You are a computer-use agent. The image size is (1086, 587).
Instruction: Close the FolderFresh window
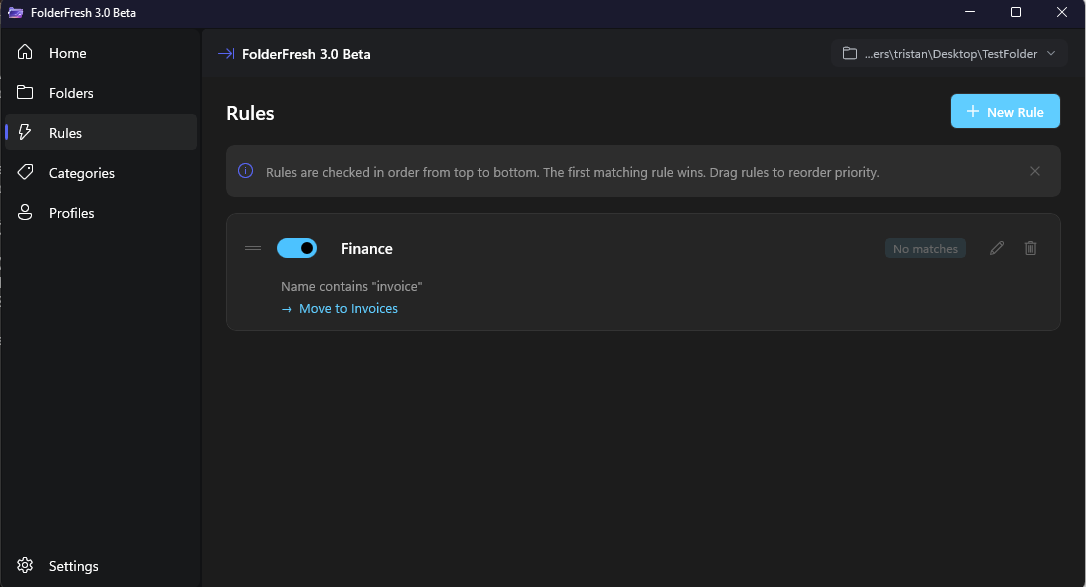[1061, 12]
